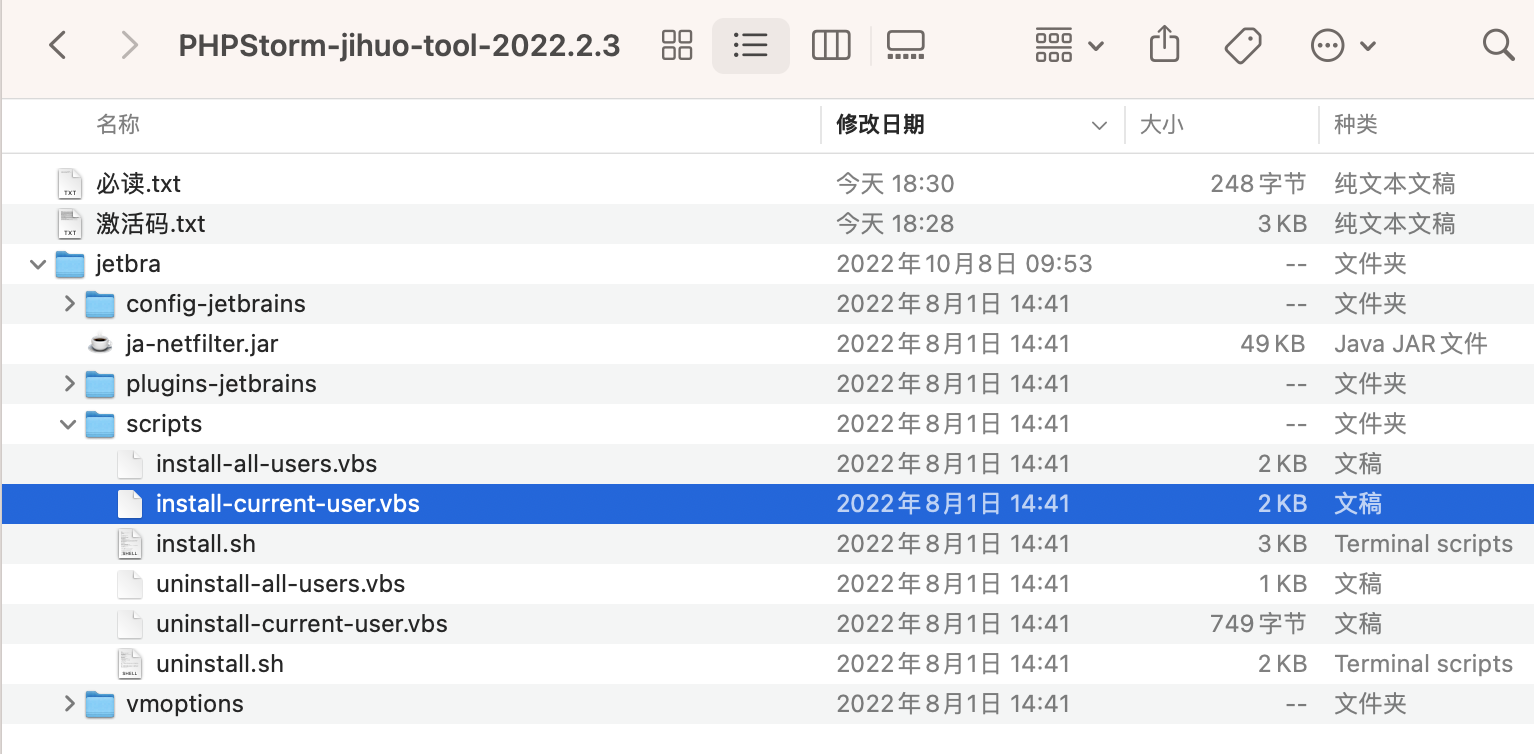The height and width of the screenshot is (754, 1534).
Task: Switch to list view
Action: (x=750, y=45)
